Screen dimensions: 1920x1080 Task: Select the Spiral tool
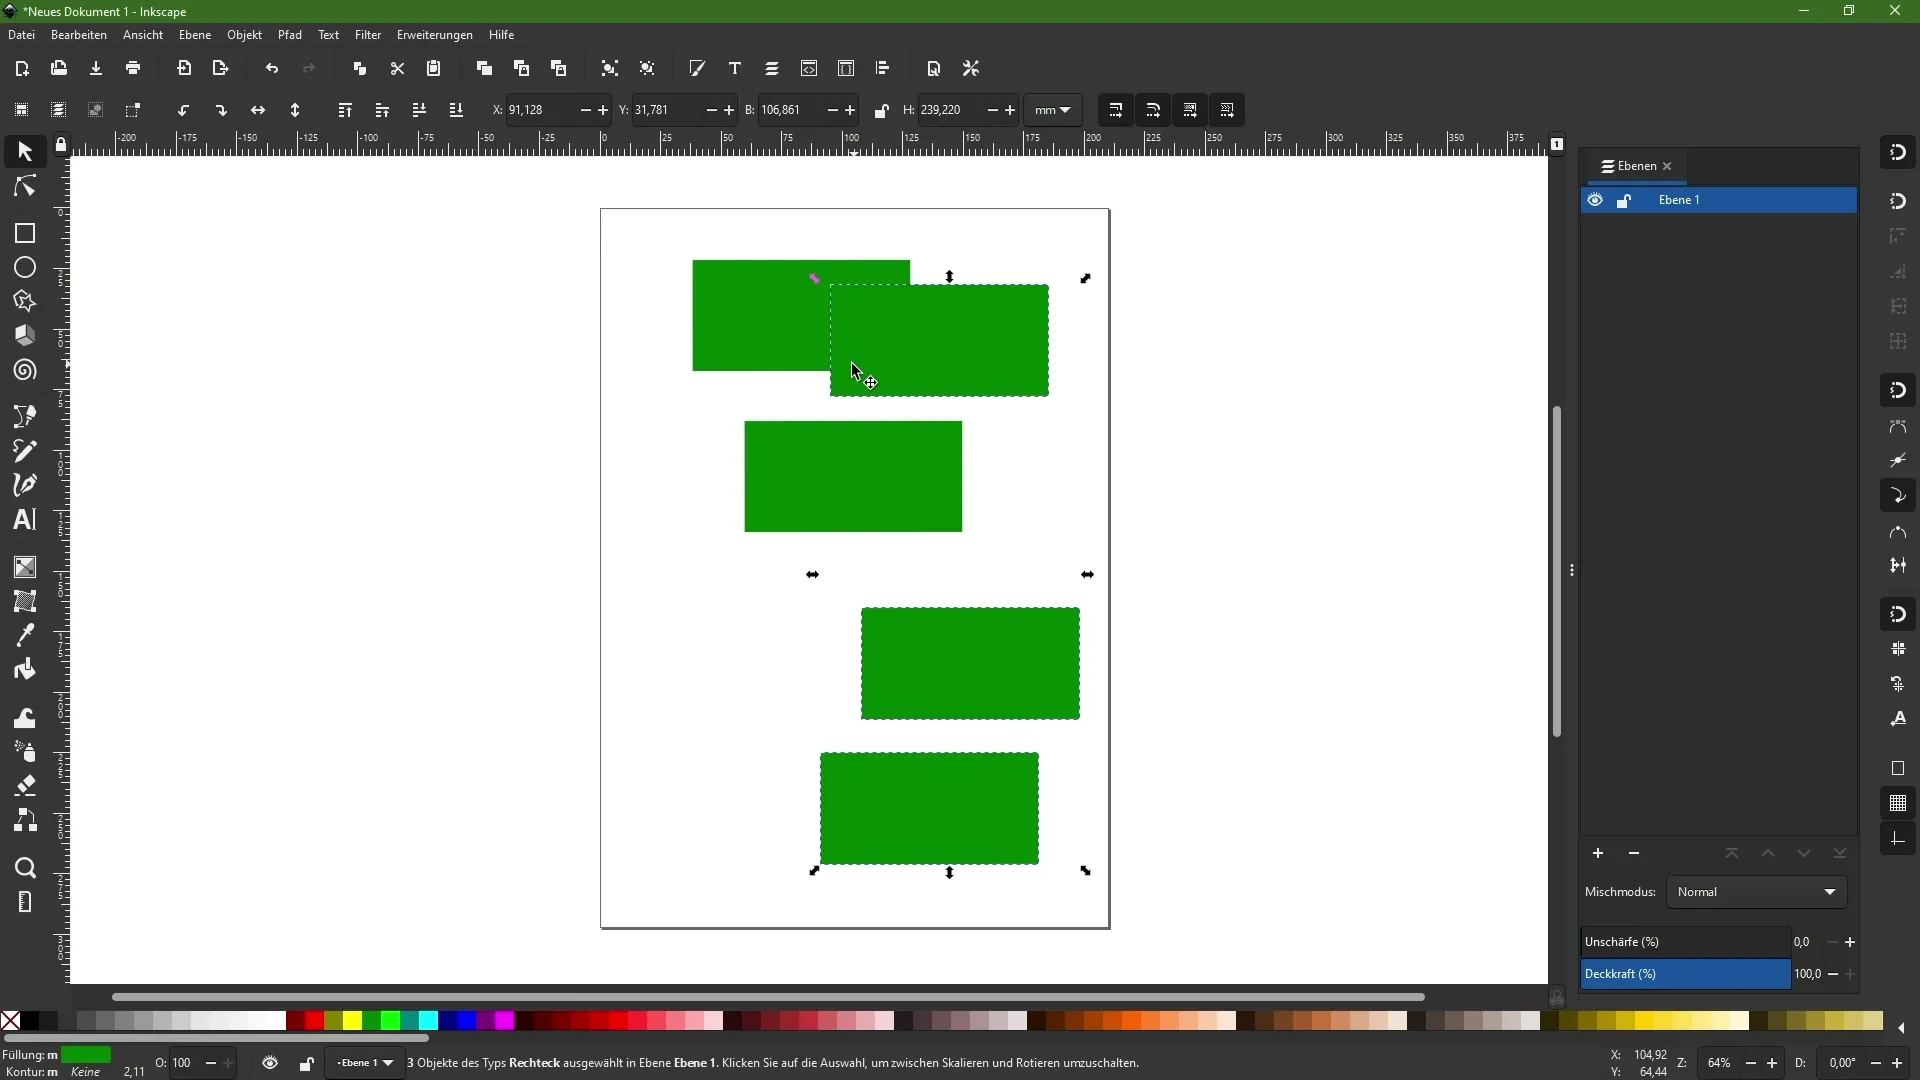tap(25, 370)
